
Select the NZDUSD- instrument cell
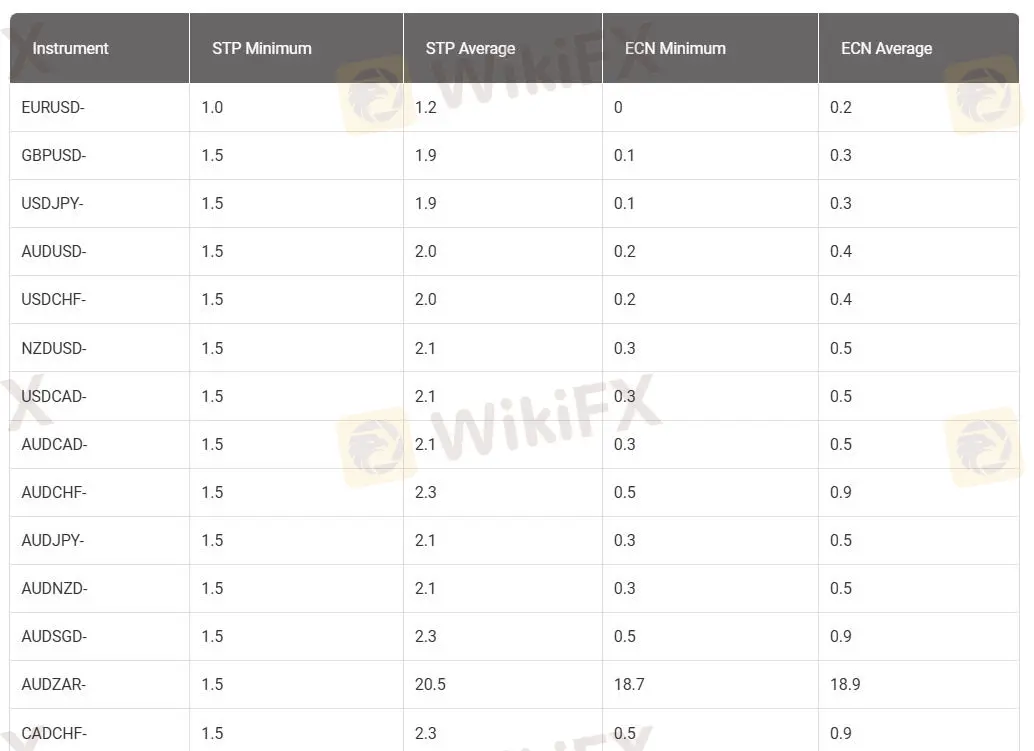[x=54, y=348]
